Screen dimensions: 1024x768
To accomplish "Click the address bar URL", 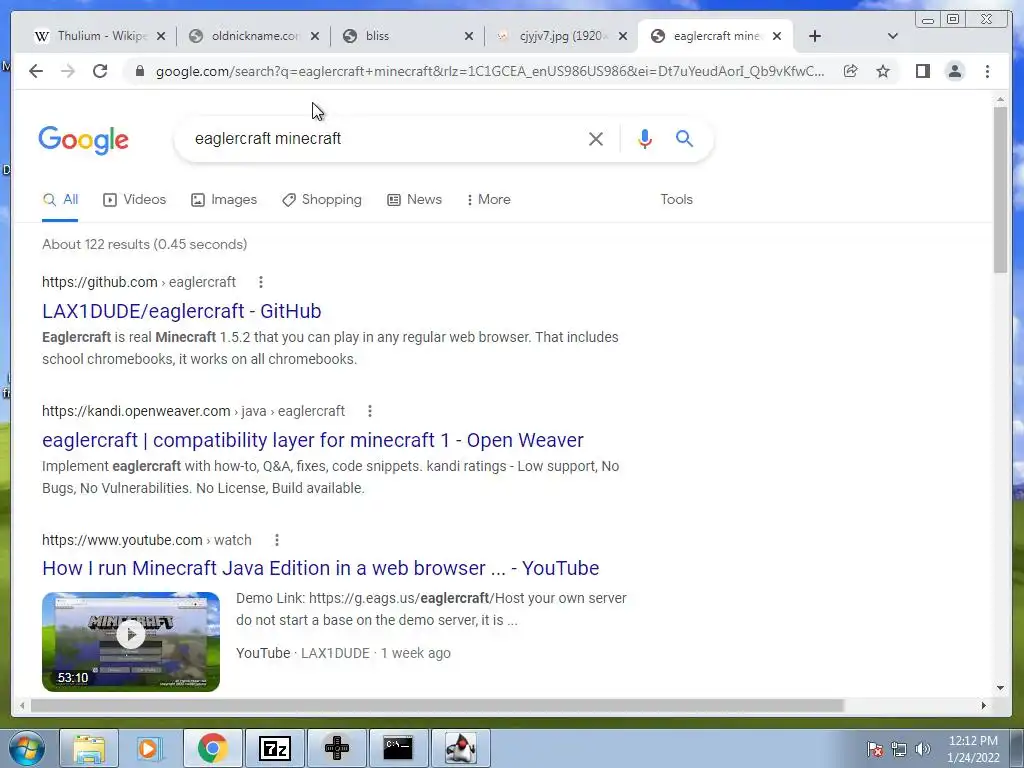I will [x=490, y=71].
